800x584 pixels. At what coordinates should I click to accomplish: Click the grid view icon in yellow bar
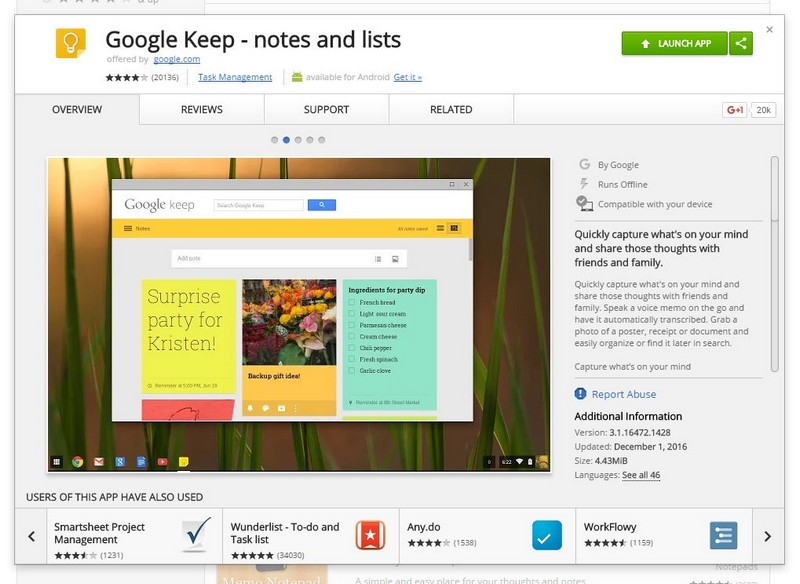click(x=454, y=228)
